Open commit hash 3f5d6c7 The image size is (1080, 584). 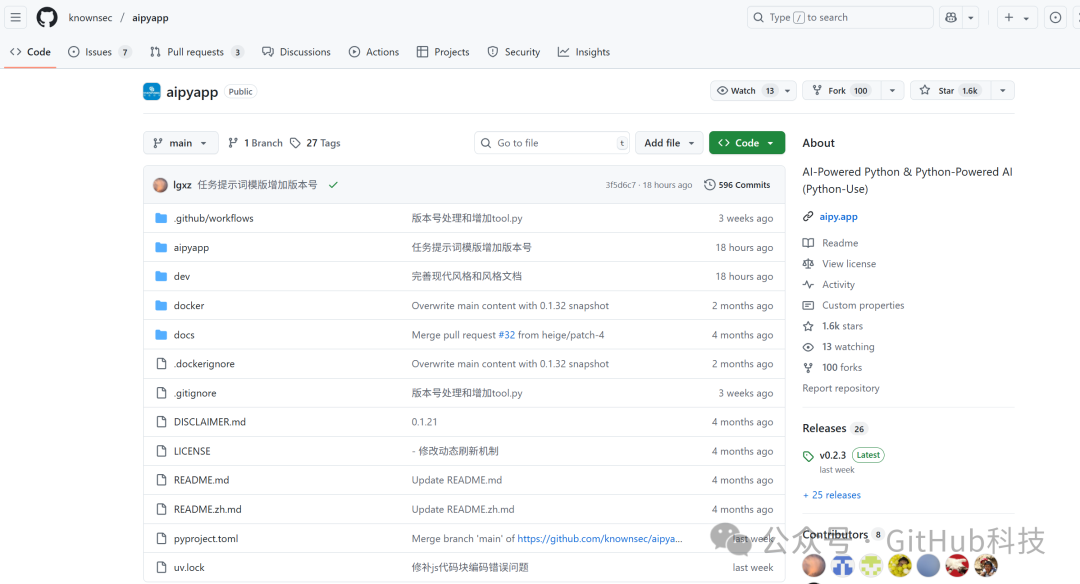pyautogui.click(x=621, y=185)
